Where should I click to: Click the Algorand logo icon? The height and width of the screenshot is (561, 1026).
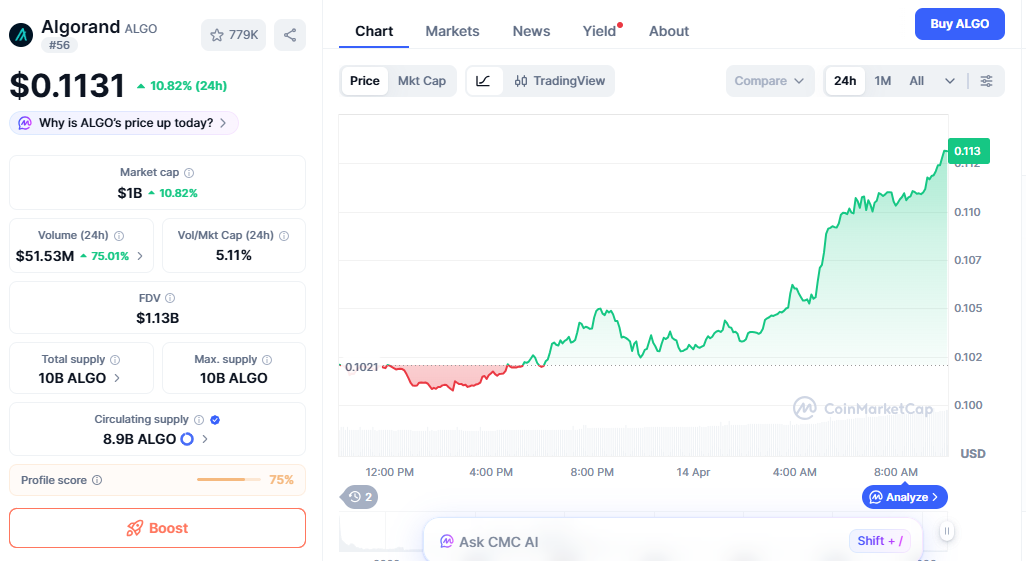[21, 35]
